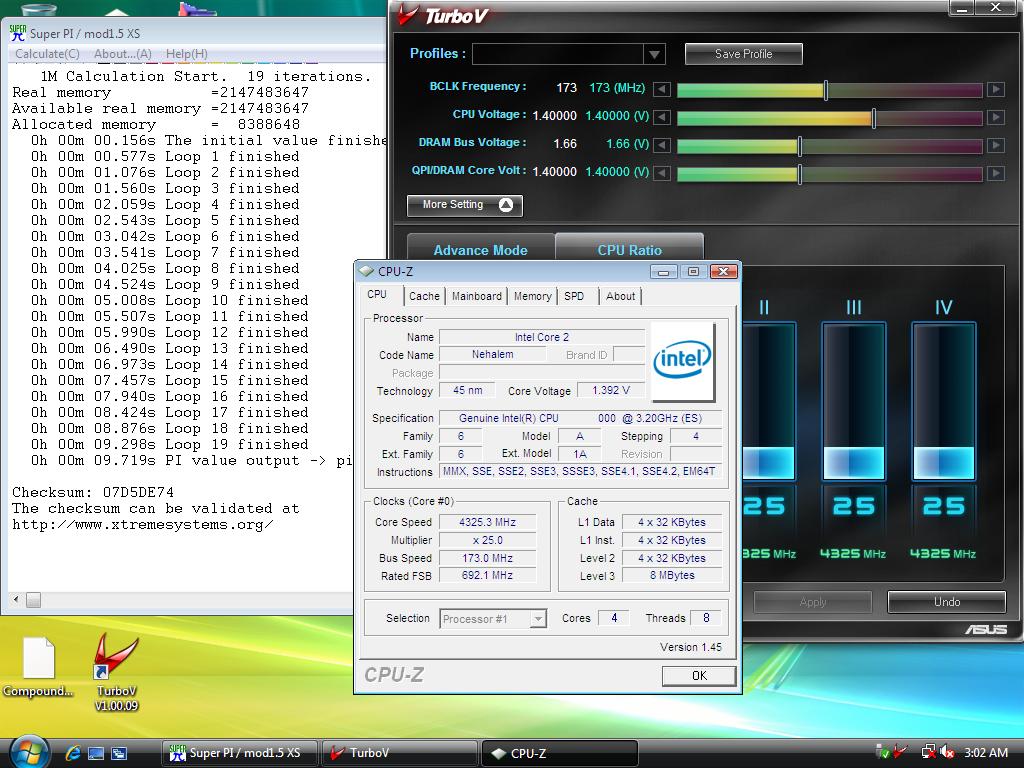The image size is (1024, 768).
Task: Click muted volume icon in system tray
Action: (946, 752)
